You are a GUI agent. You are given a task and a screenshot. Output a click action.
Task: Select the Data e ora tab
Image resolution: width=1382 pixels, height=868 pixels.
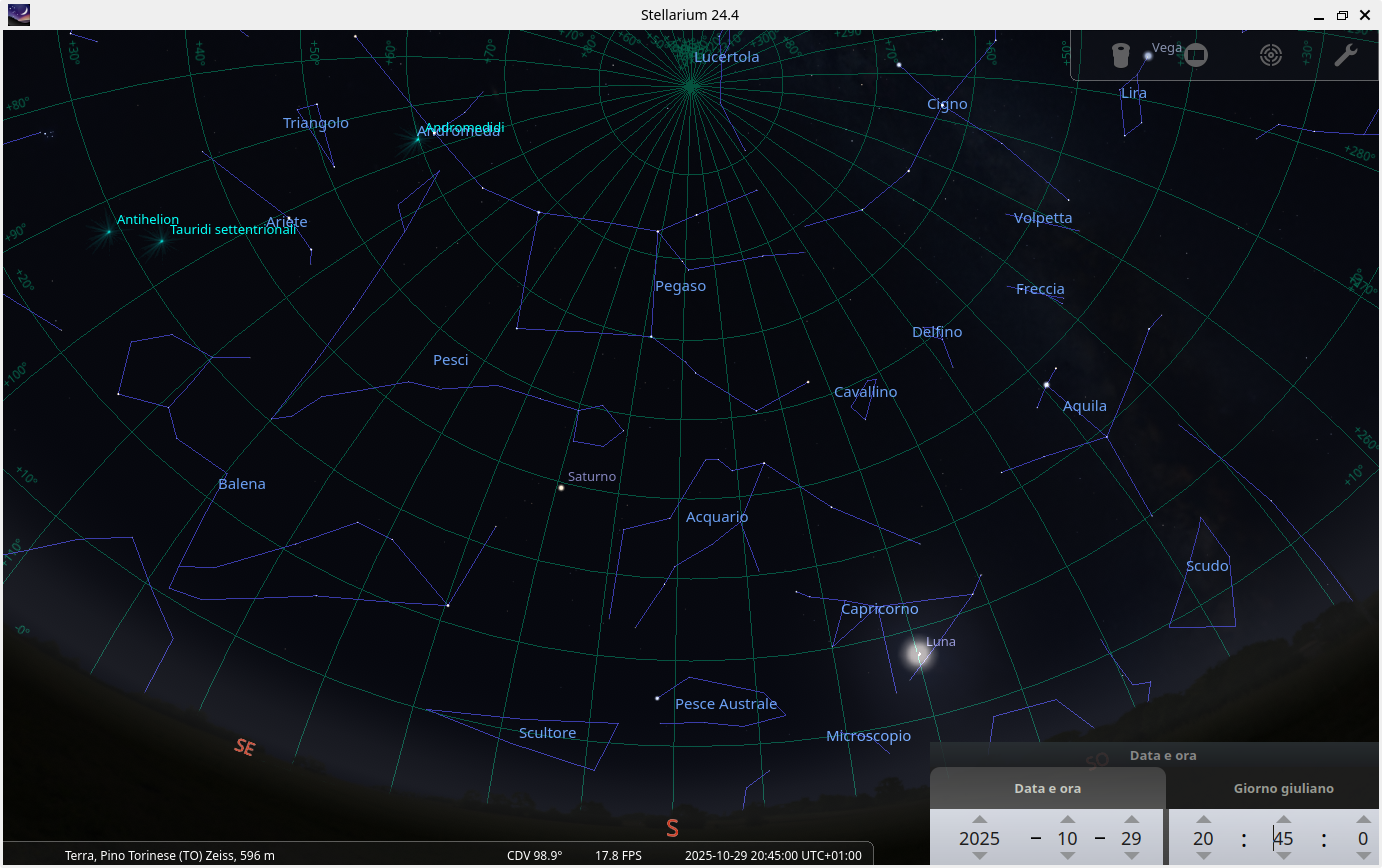(x=1047, y=788)
